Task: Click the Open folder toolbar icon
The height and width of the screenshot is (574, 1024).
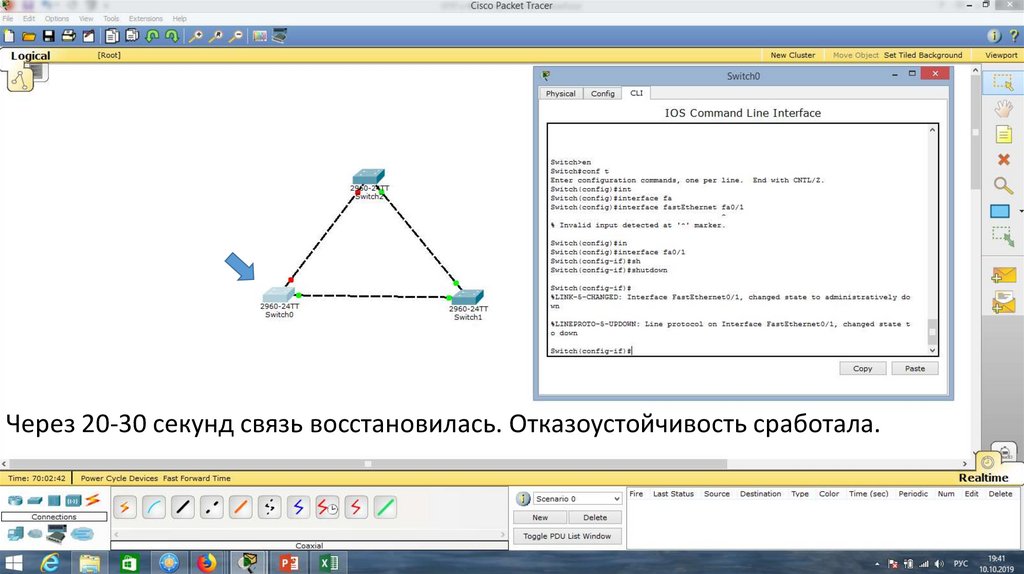Action: click(29, 36)
